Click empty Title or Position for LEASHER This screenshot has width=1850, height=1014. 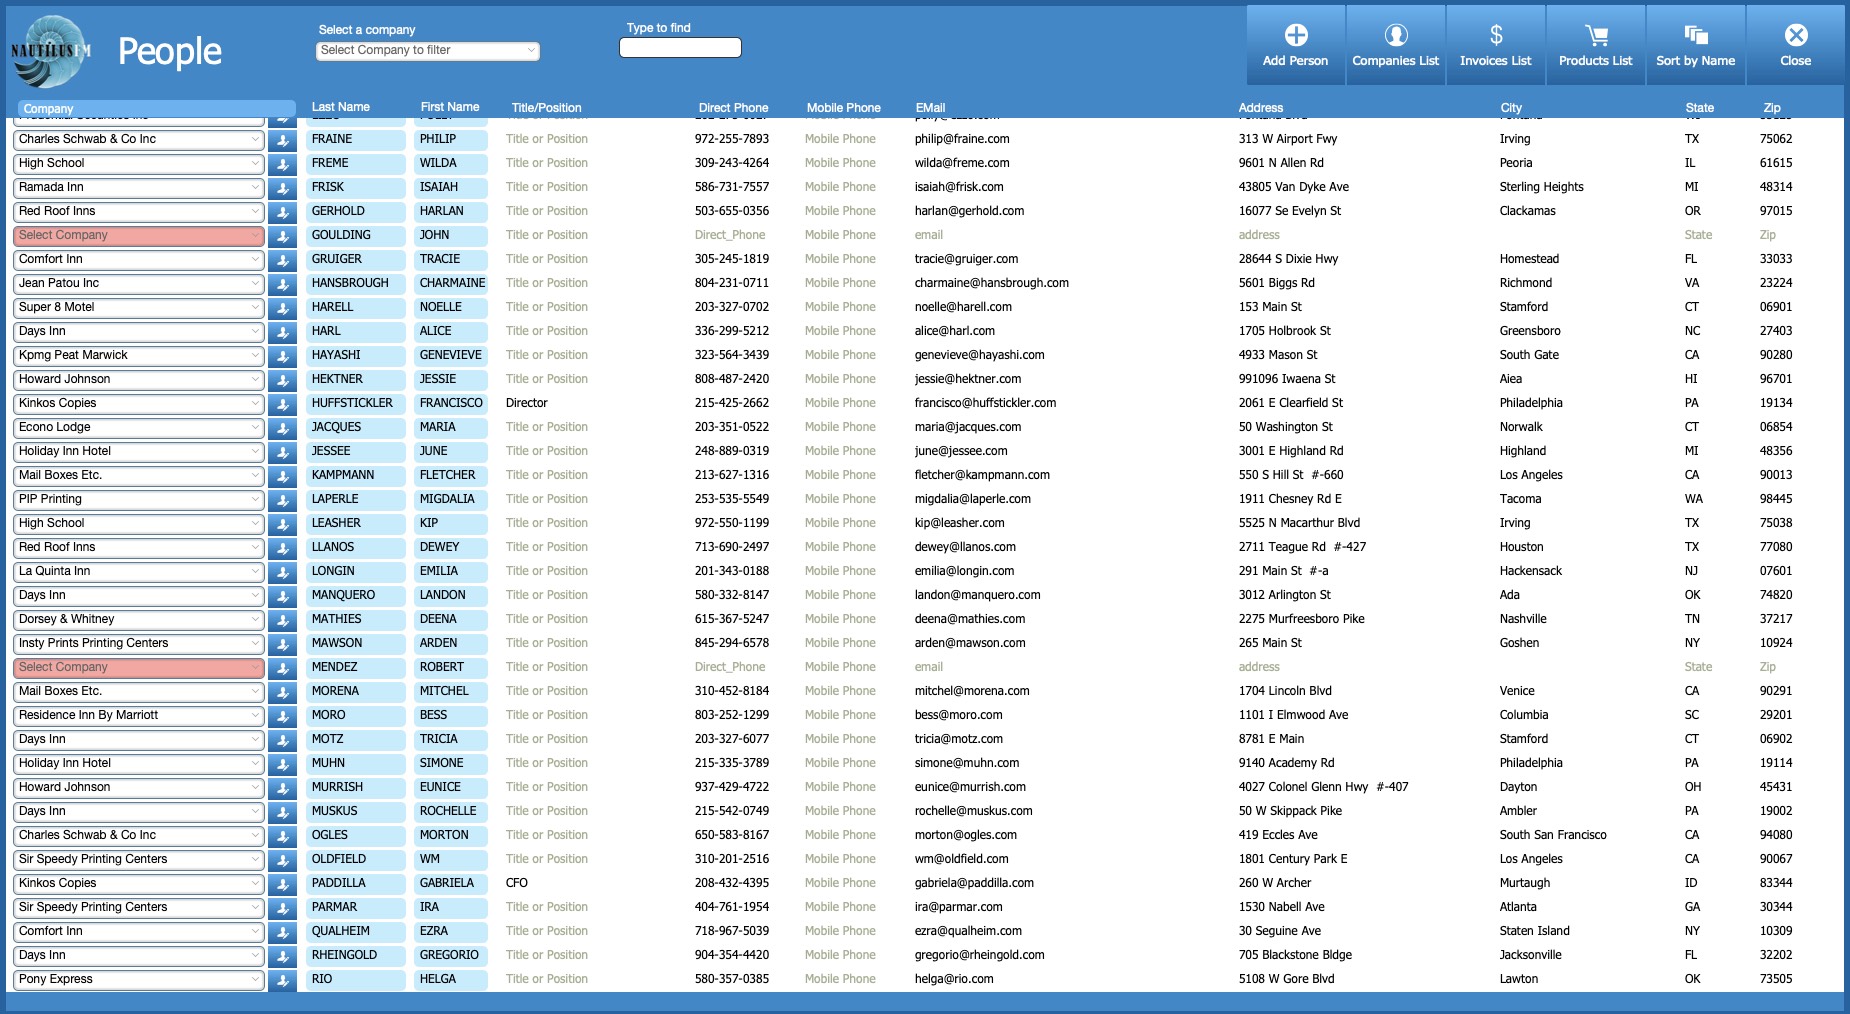coord(547,523)
